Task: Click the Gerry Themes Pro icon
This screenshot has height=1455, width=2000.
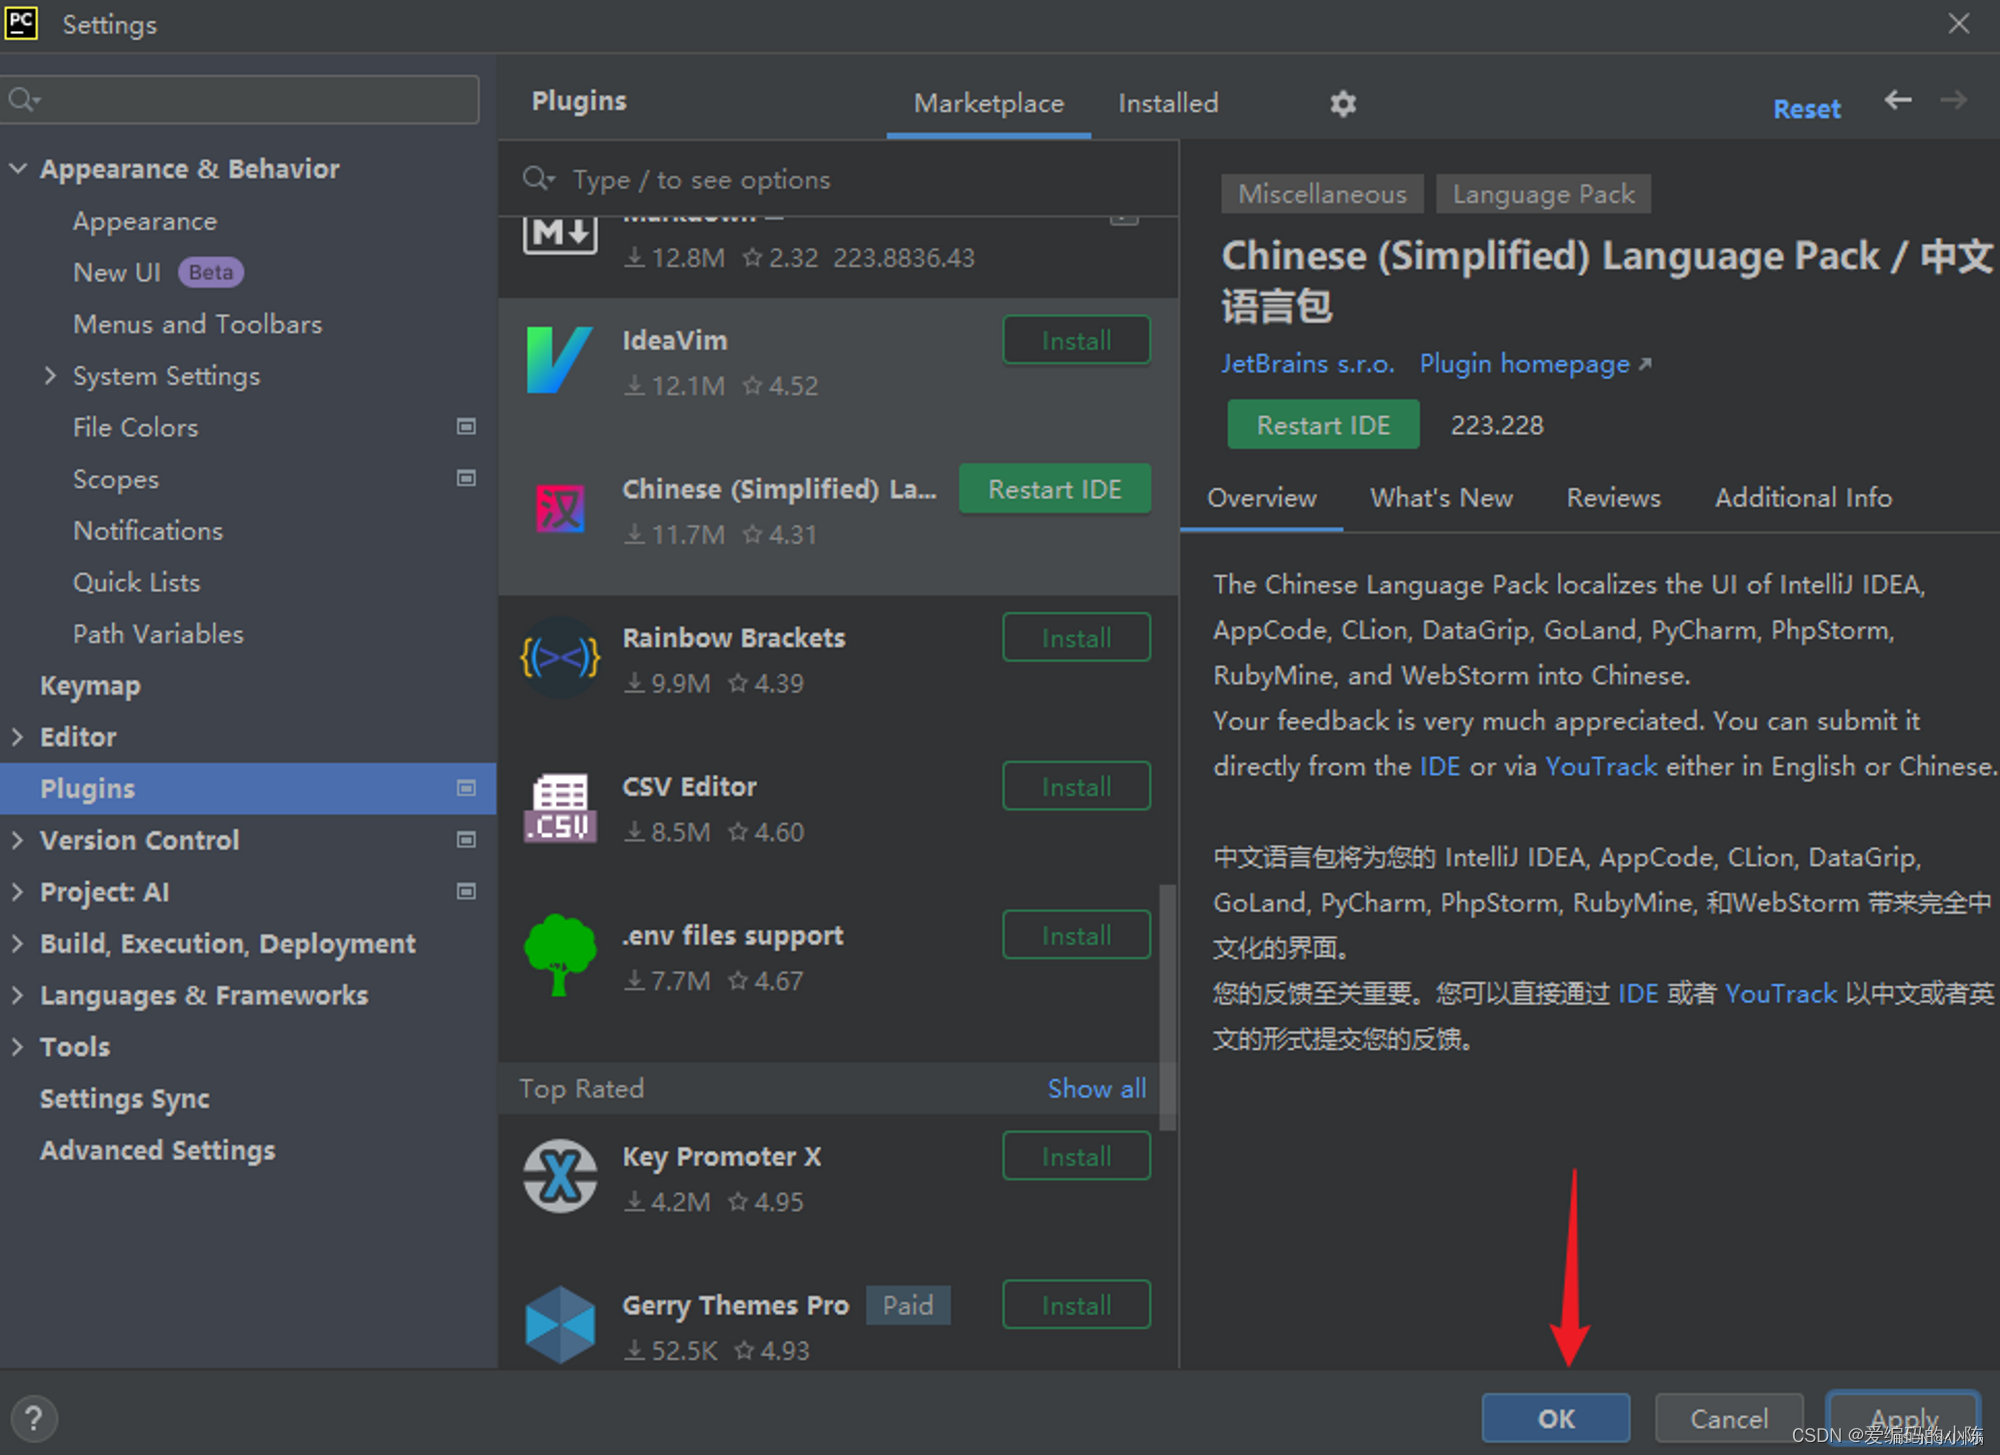Action: (x=559, y=1325)
